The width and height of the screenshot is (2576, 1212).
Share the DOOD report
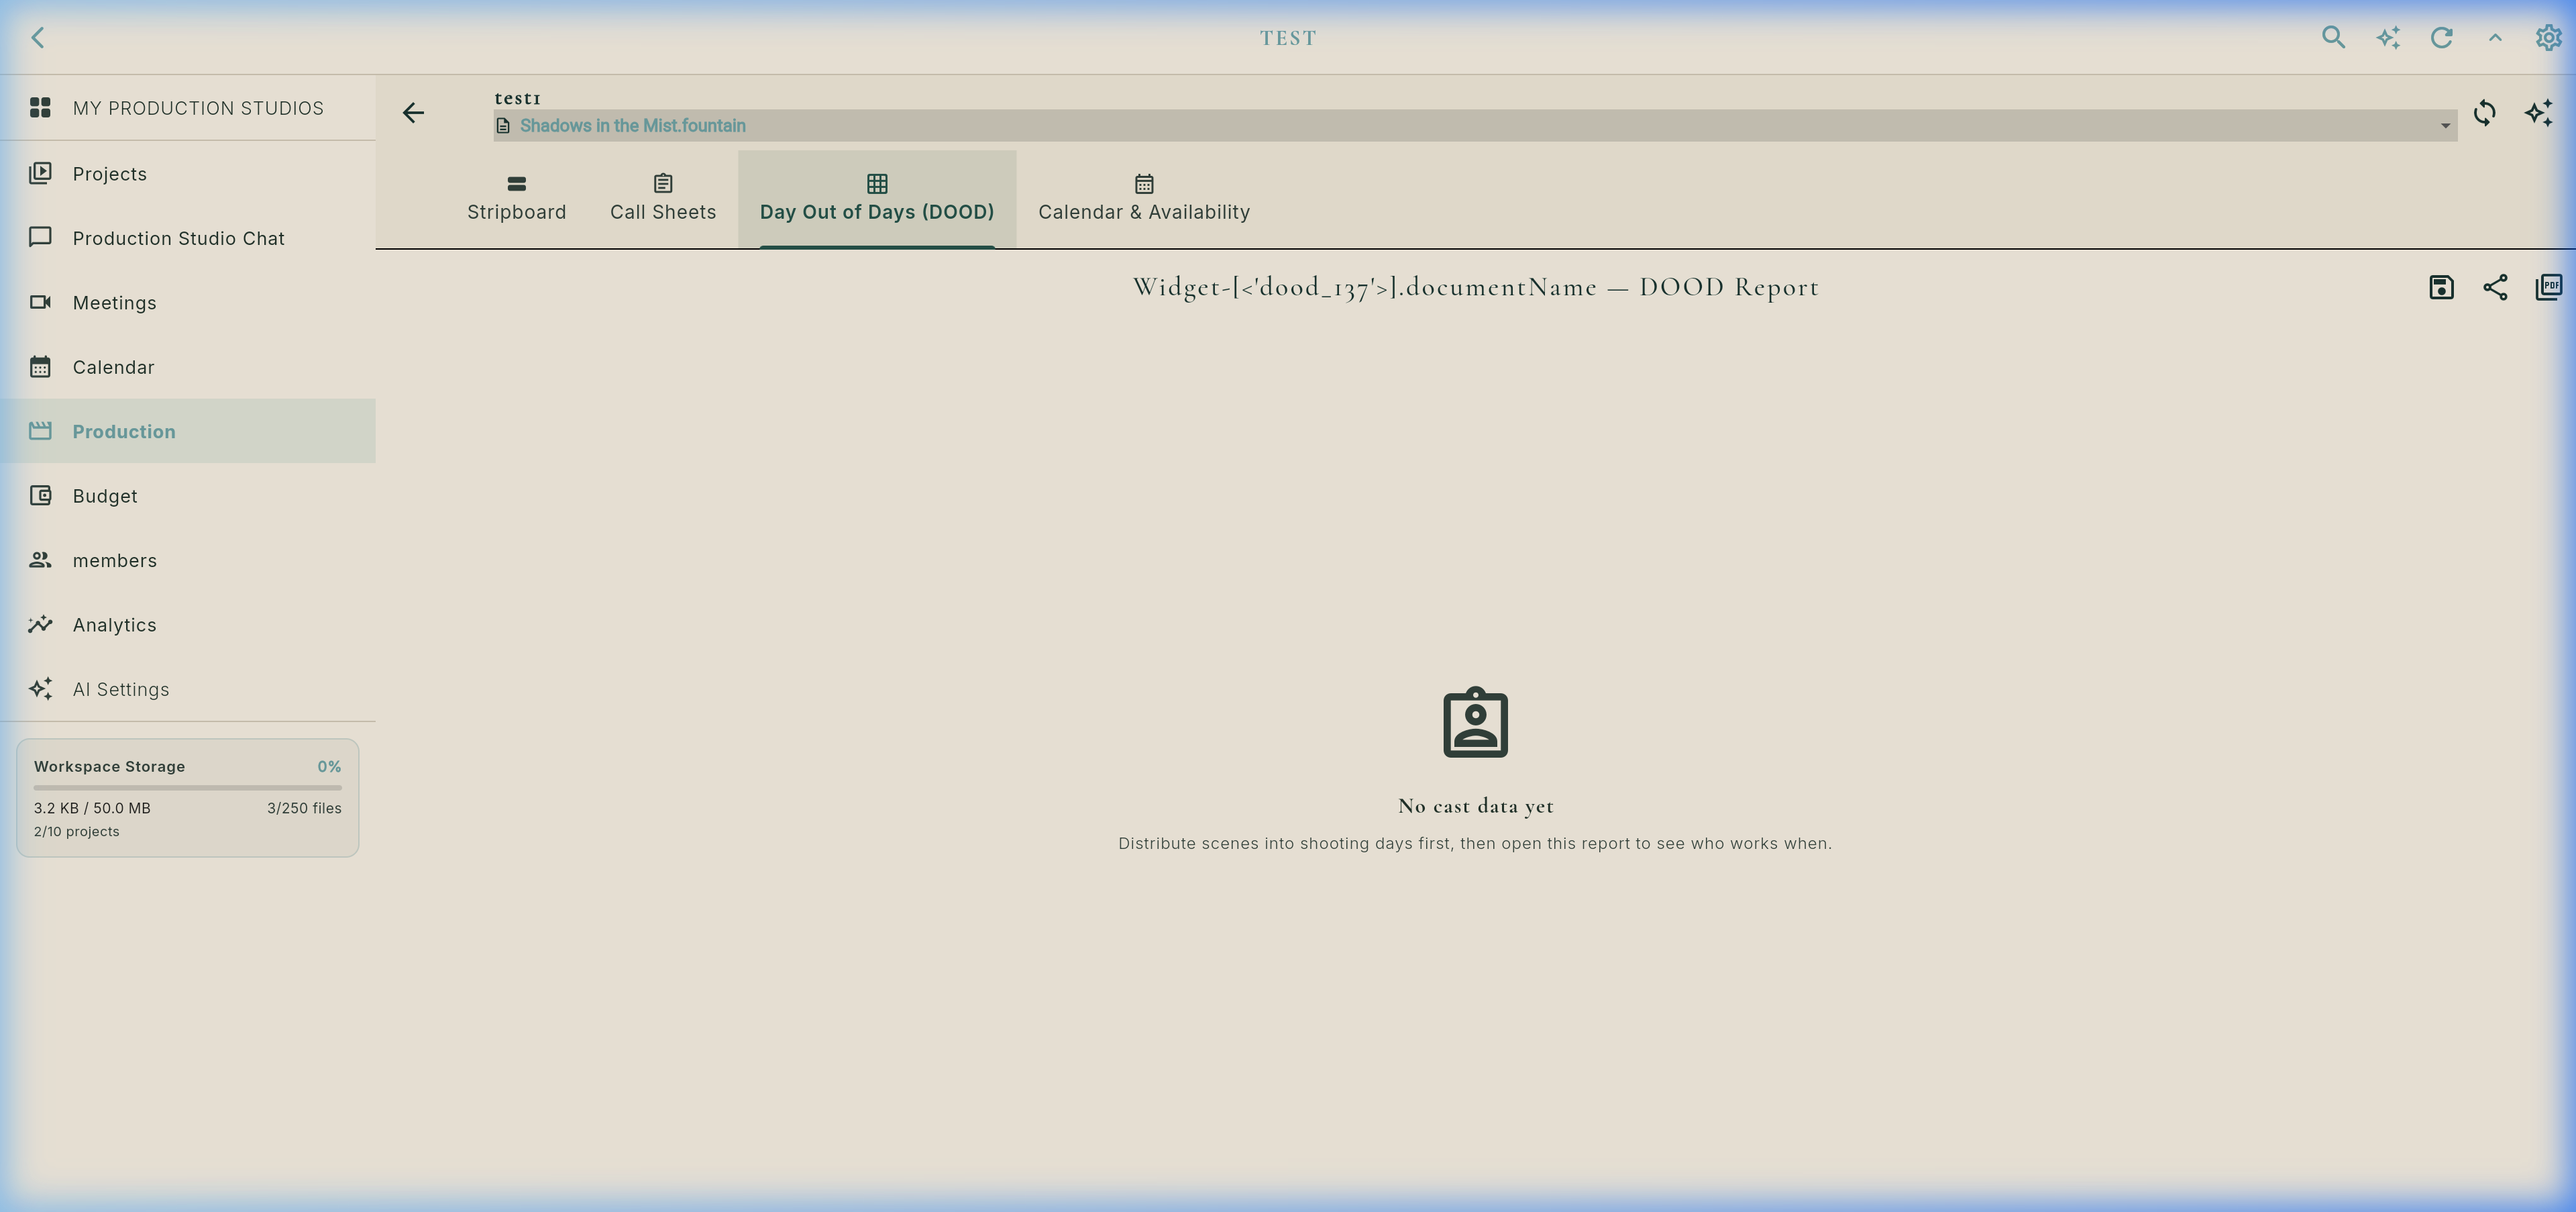(2495, 287)
